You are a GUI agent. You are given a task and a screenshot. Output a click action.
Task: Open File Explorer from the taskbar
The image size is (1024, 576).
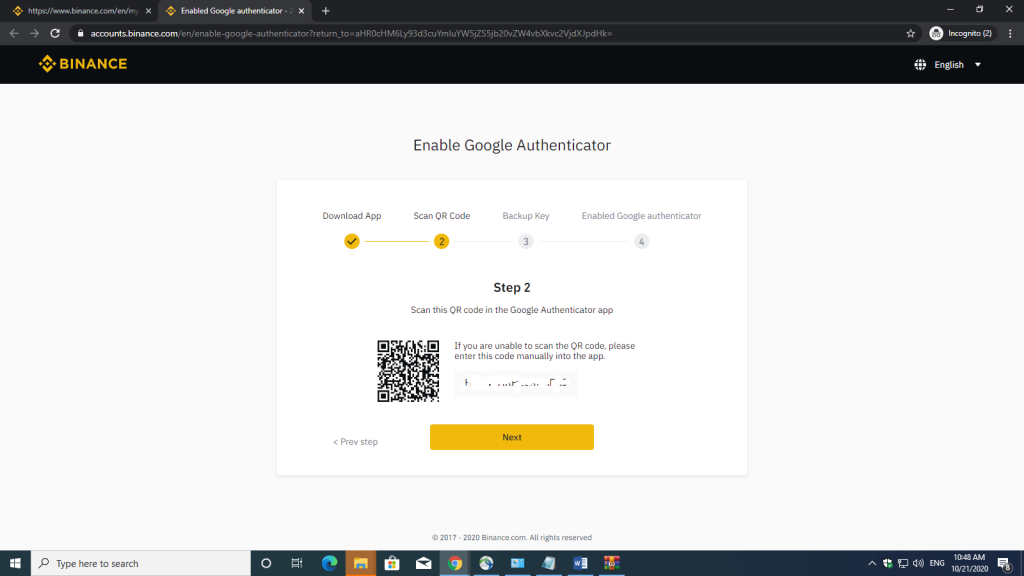pos(360,563)
